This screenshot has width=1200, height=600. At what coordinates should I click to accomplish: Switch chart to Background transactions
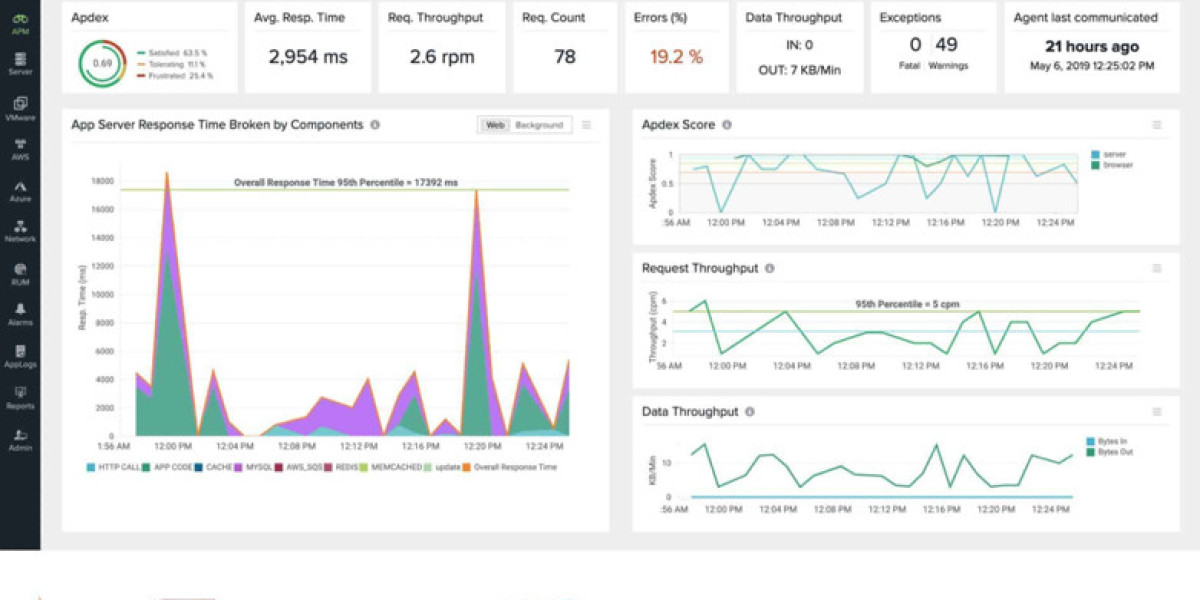(x=539, y=125)
